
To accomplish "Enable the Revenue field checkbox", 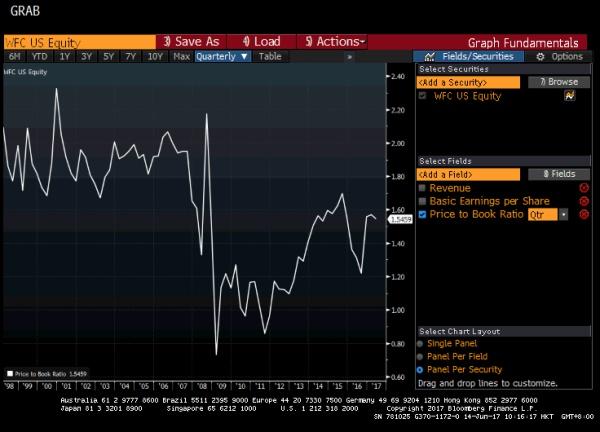I will tap(422, 188).
